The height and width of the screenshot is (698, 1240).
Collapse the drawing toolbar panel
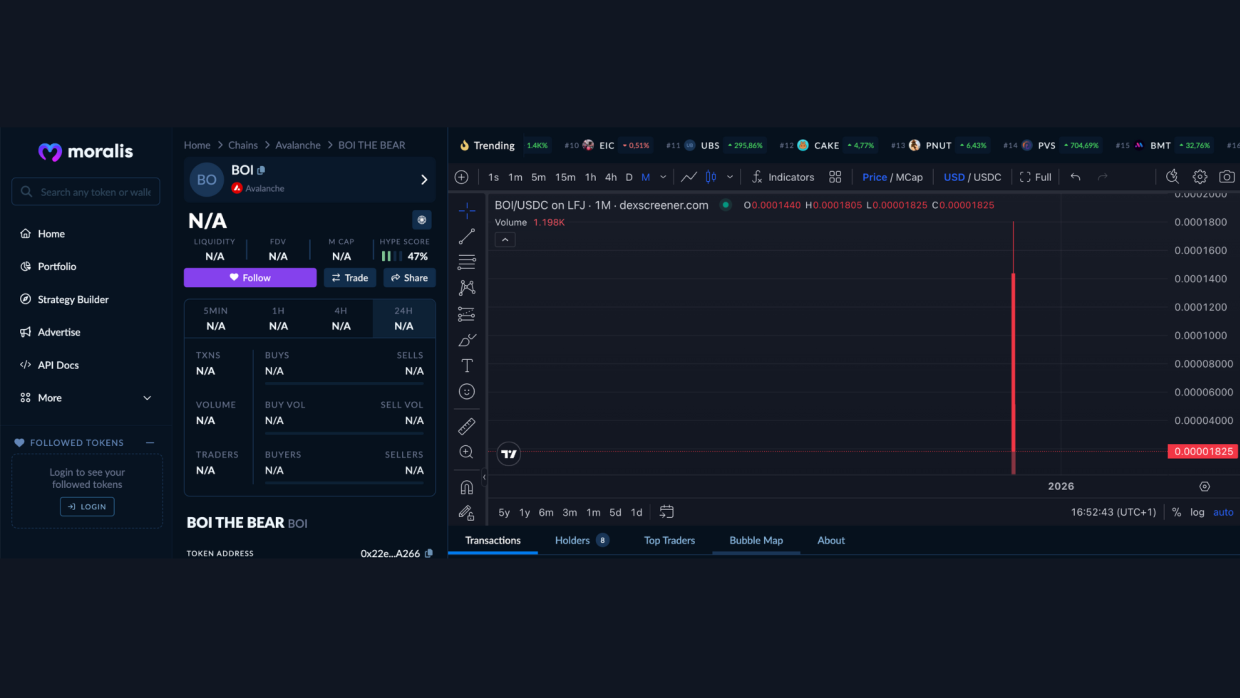point(484,477)
